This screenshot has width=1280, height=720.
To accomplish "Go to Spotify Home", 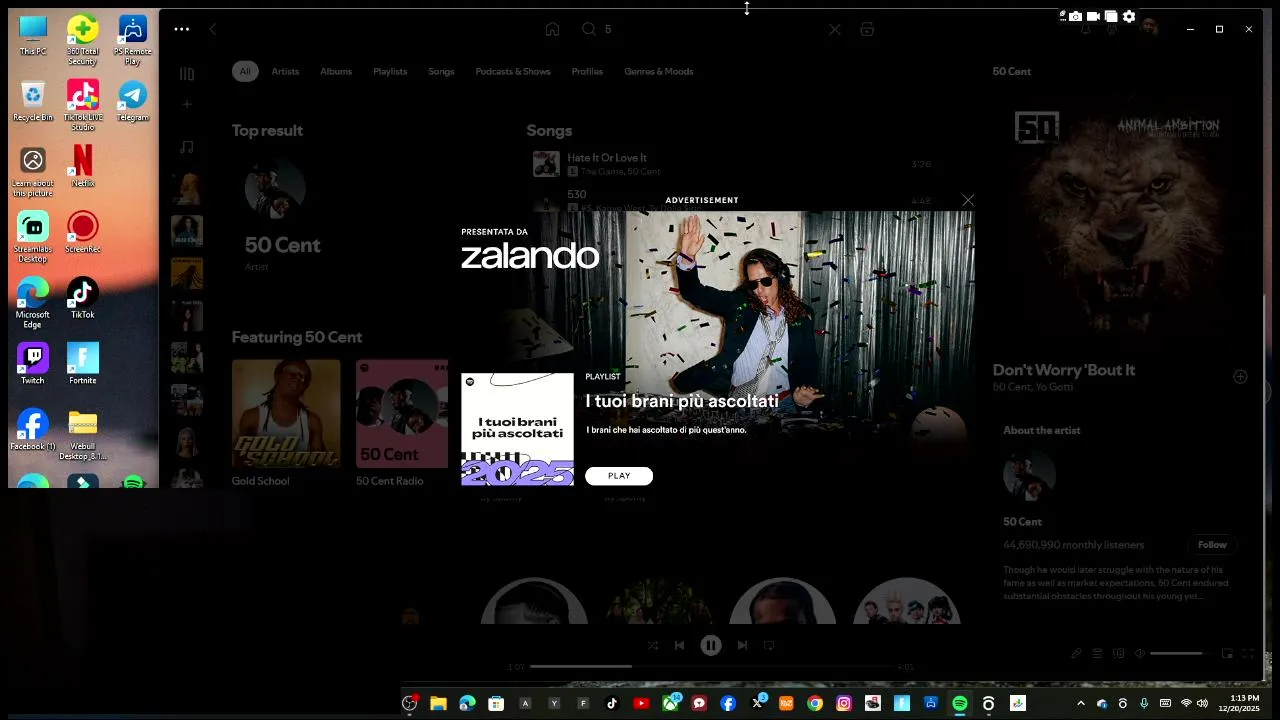I will [x=552, y=29].
